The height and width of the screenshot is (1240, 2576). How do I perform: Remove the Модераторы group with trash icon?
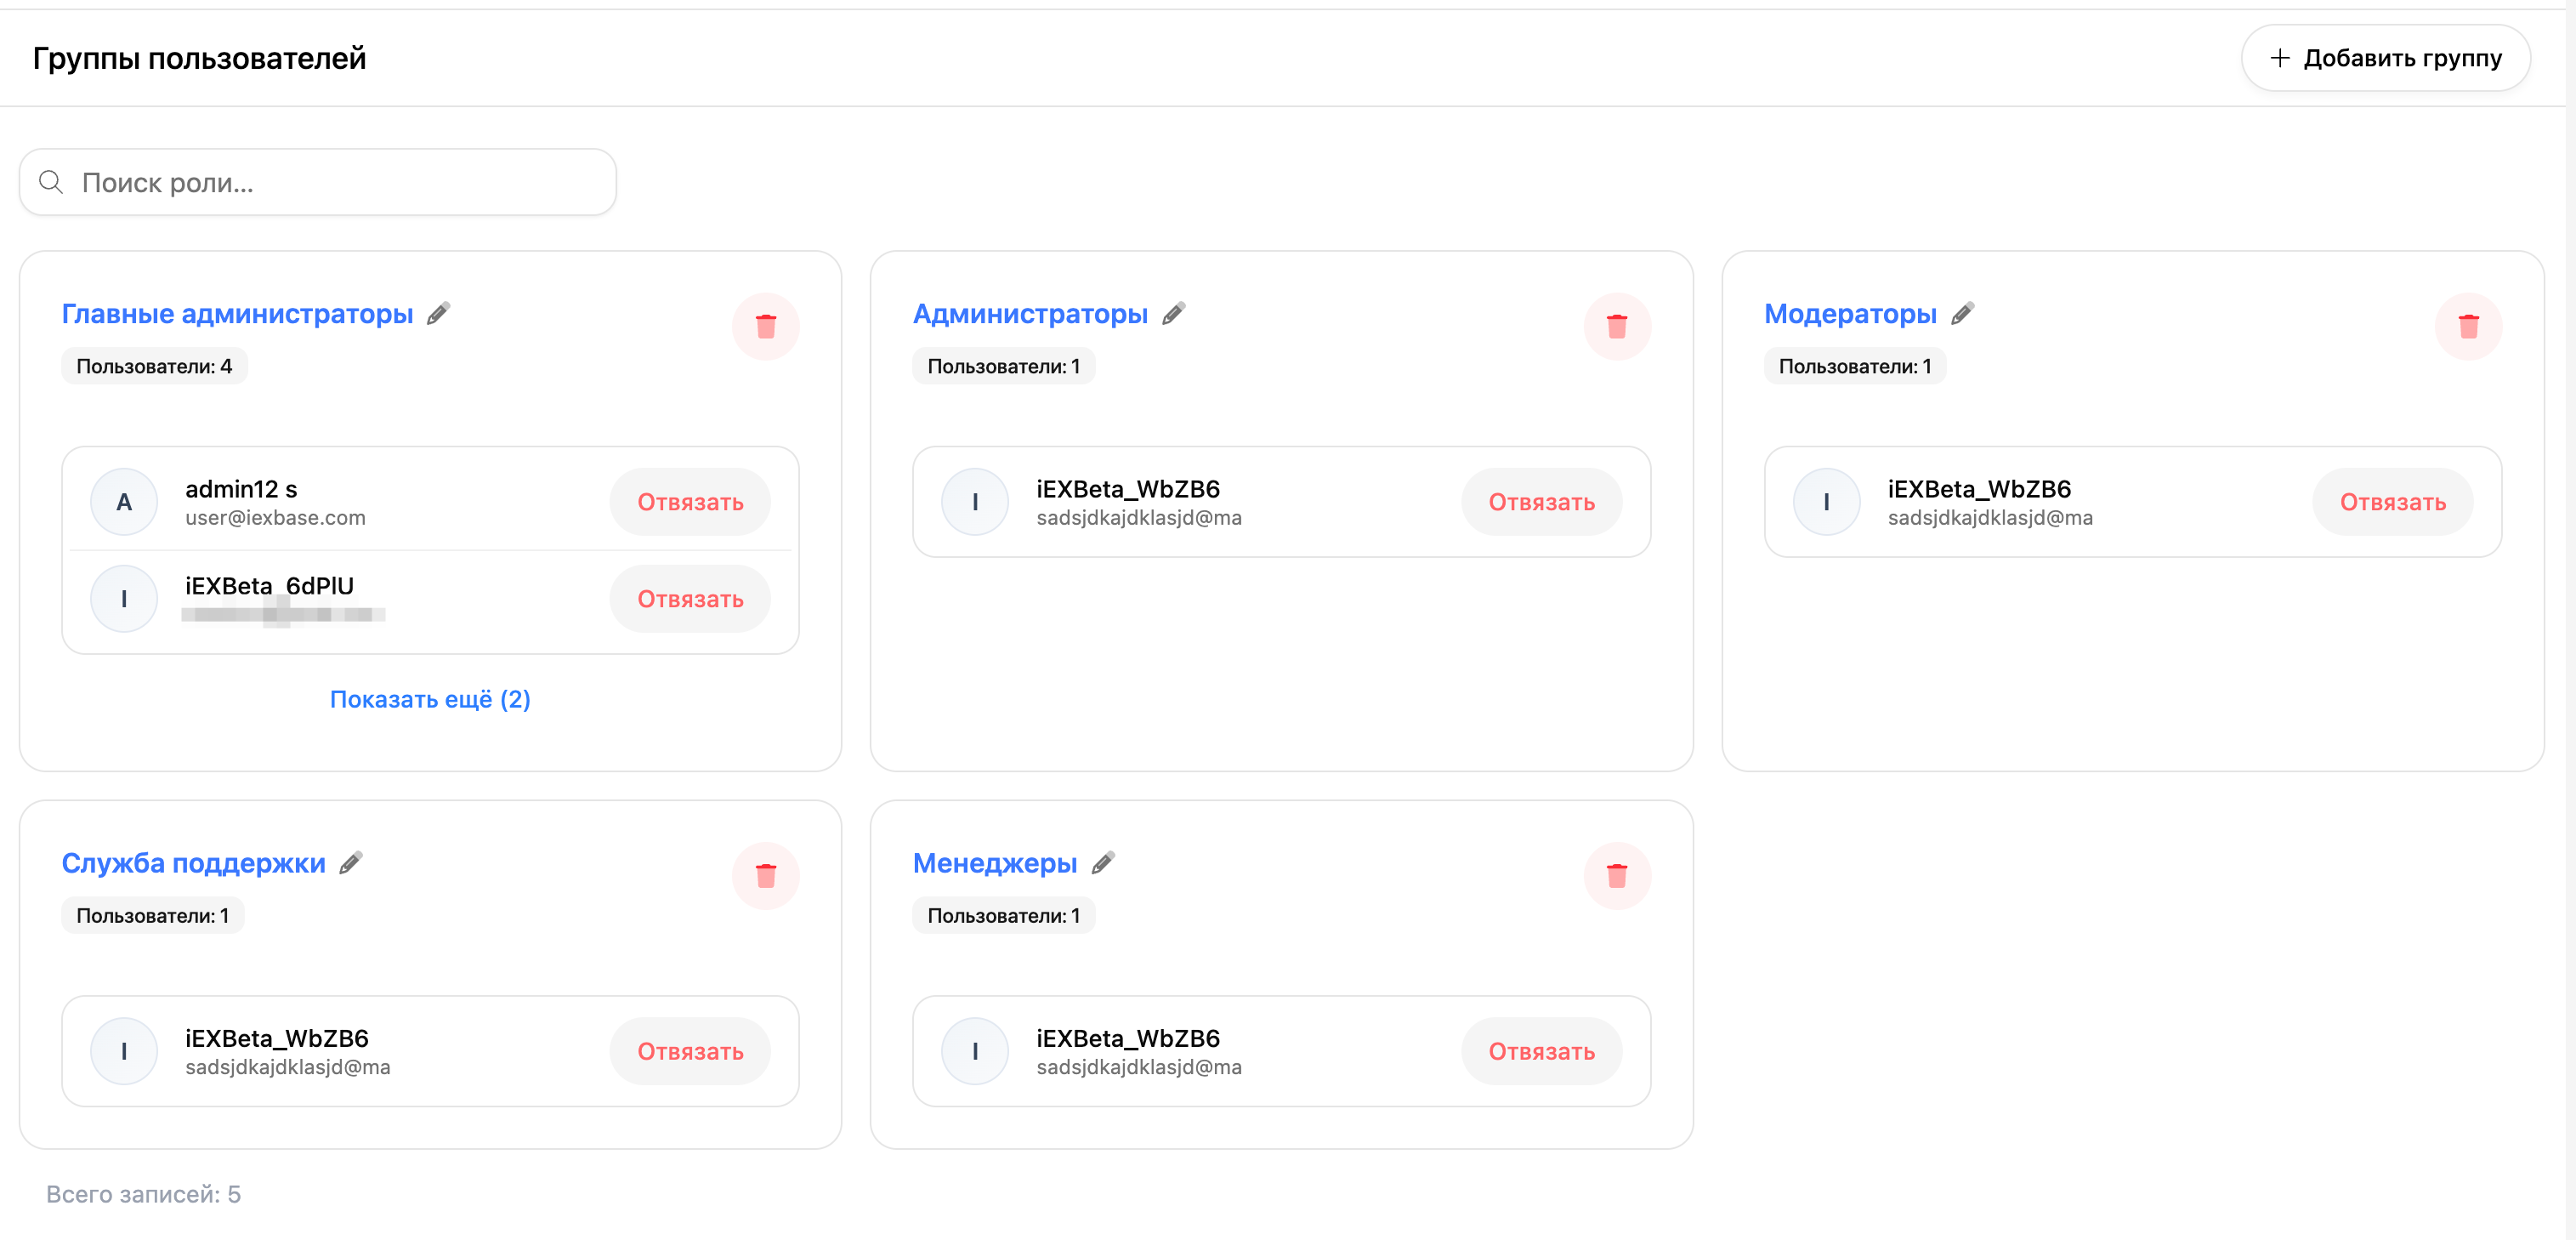tap(2468, 326)
